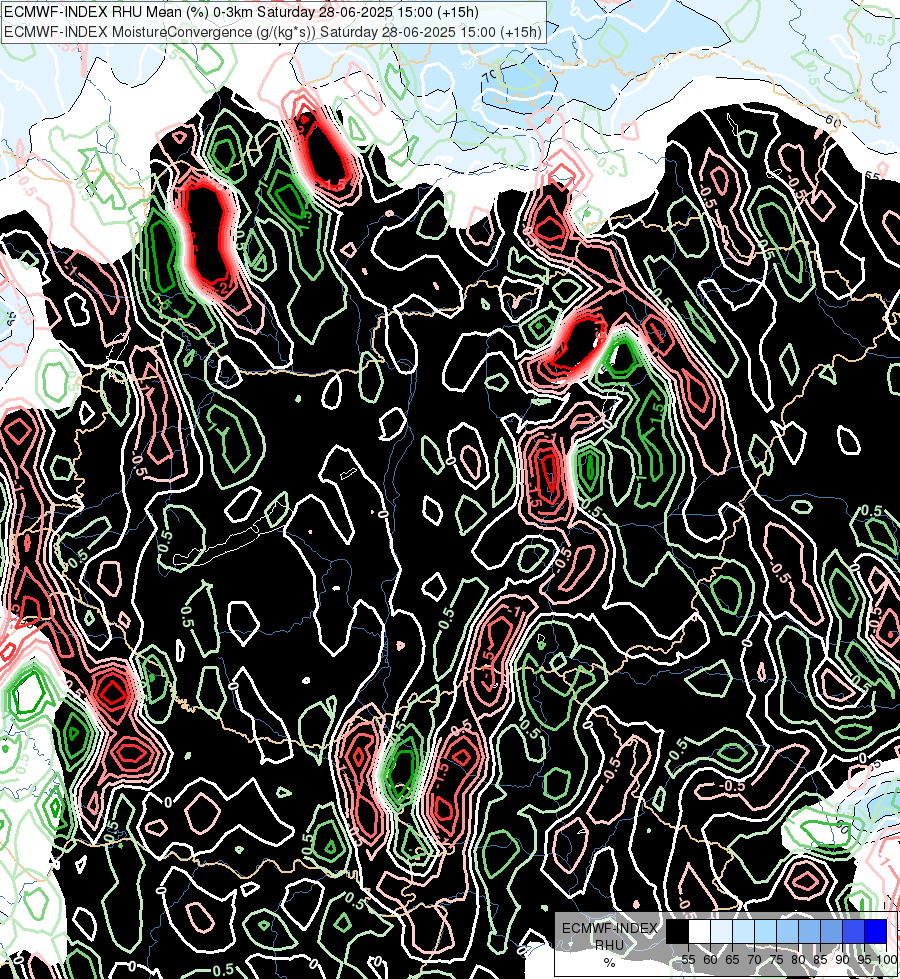Click the '%' unit label in the legend
The width and height of the screenshot is (900, 979).
tap(609, 963)
